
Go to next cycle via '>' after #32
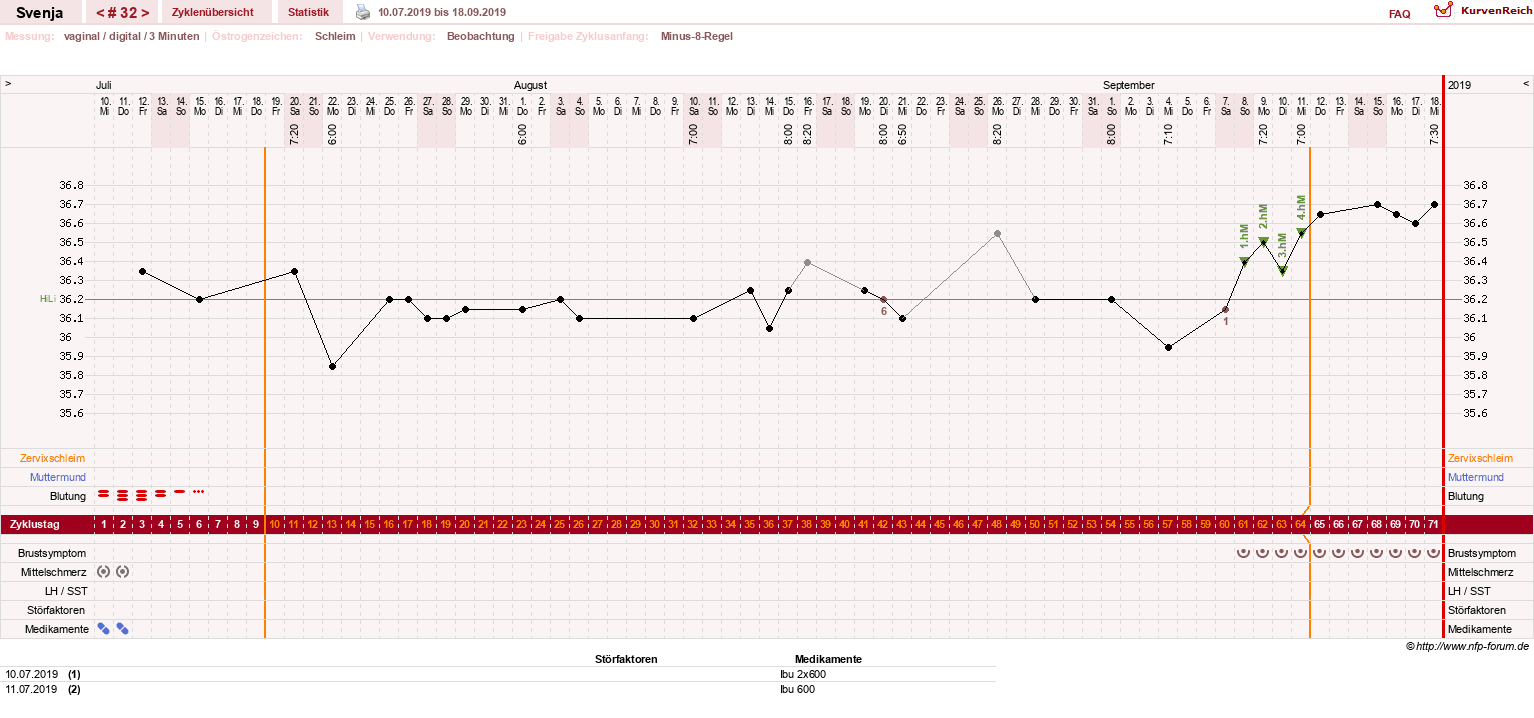[146, 12]
